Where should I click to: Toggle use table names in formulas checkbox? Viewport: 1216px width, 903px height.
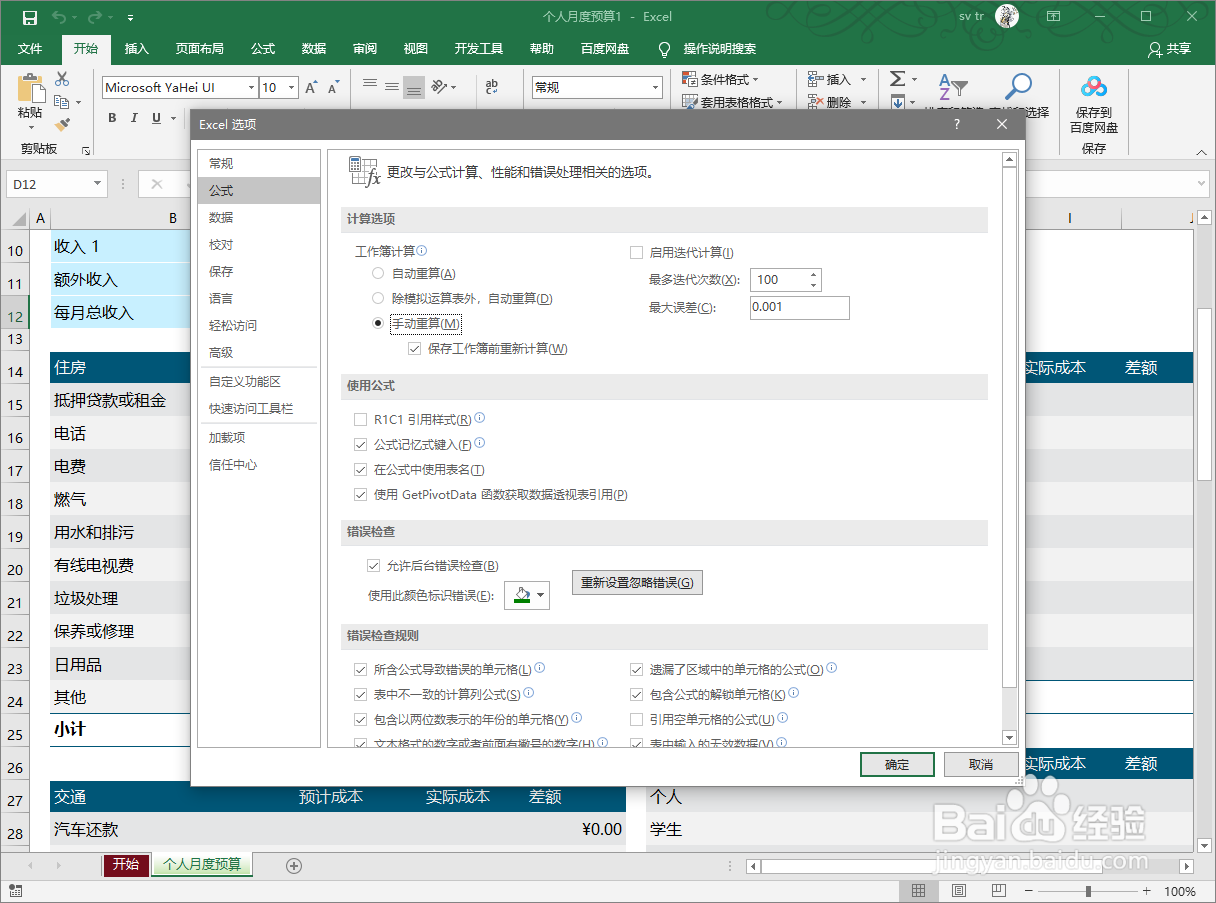(x=361, y=470)
